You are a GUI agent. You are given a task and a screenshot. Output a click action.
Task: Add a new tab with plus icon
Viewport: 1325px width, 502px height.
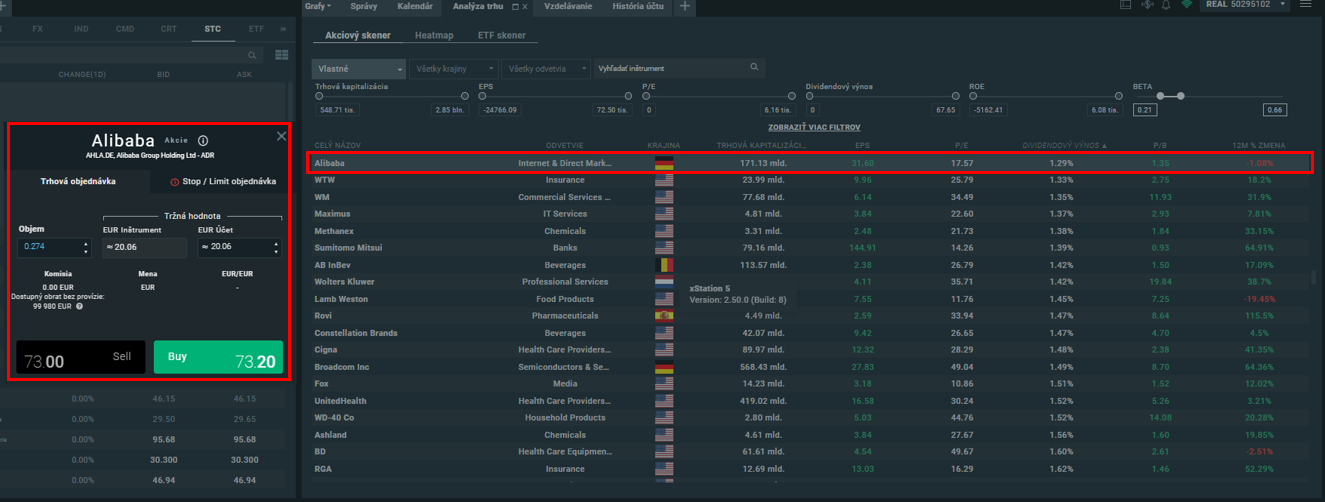pos(684,6)
